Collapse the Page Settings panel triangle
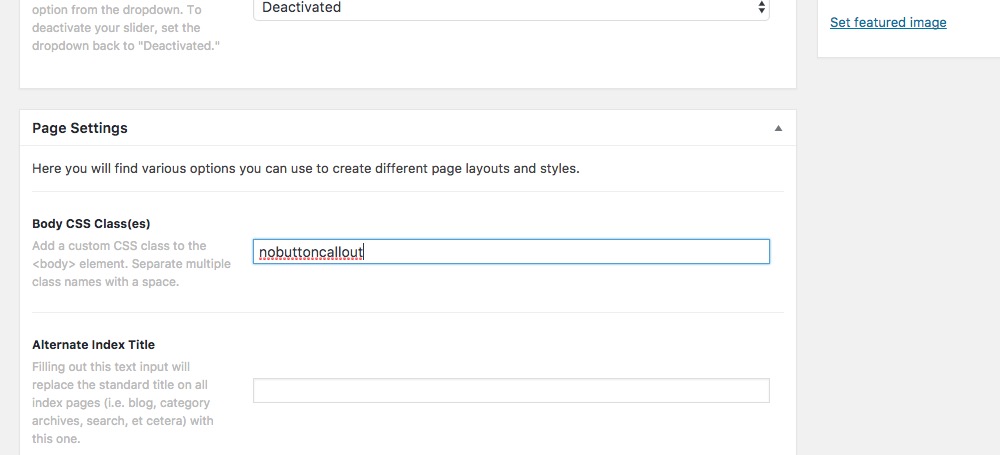This screenshot has width=1000, height=455. tap(778, 128)
